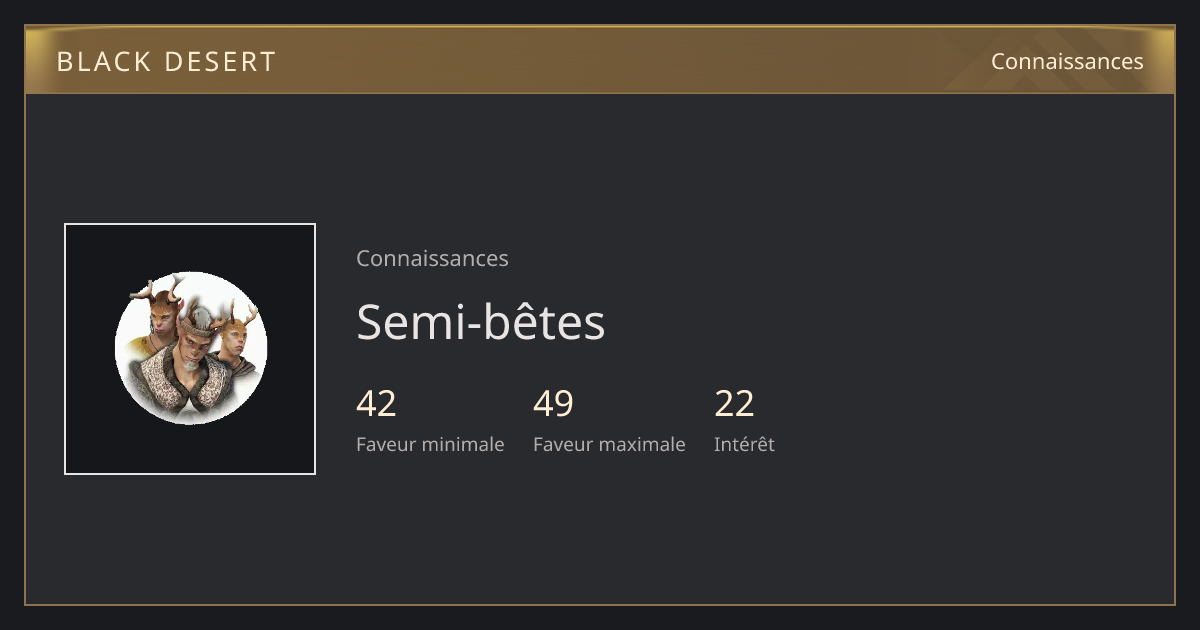Screen dimensions: 1200x630
Task: Click the Faveur maximale label
Action: (609, 444)
